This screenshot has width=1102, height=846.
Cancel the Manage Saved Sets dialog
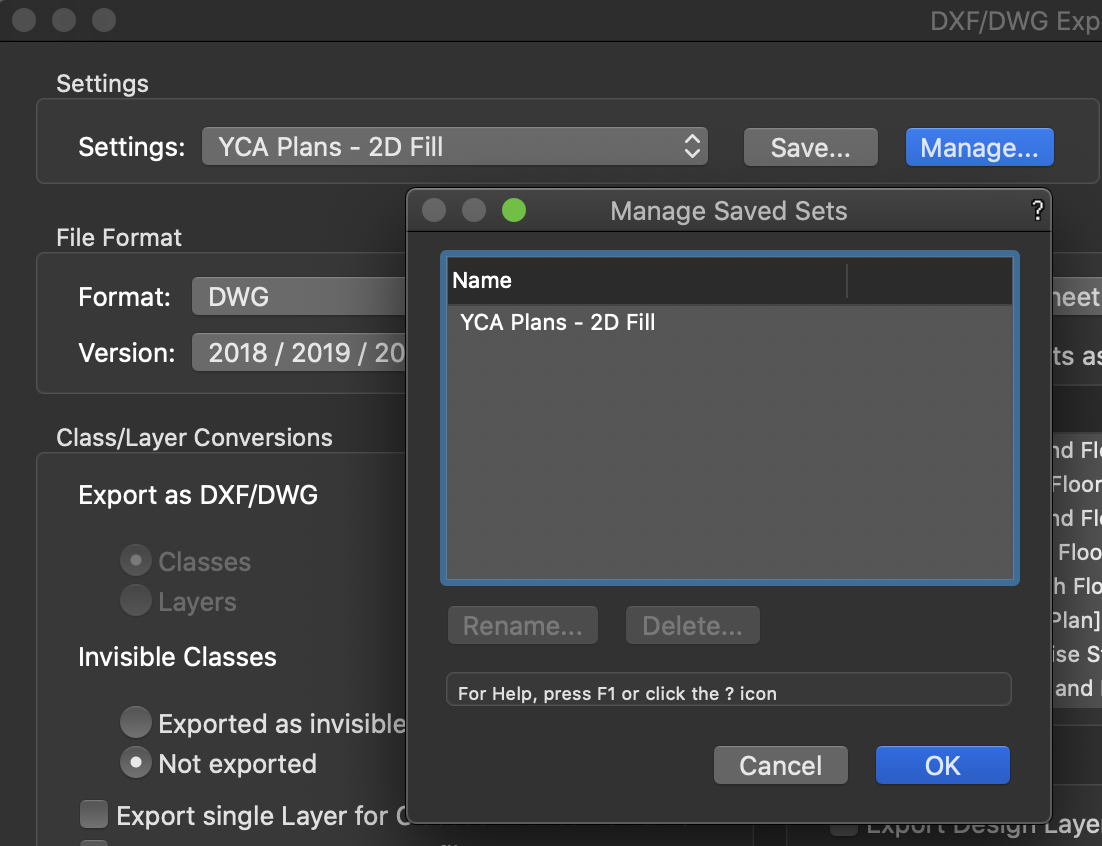pos(780,766)
